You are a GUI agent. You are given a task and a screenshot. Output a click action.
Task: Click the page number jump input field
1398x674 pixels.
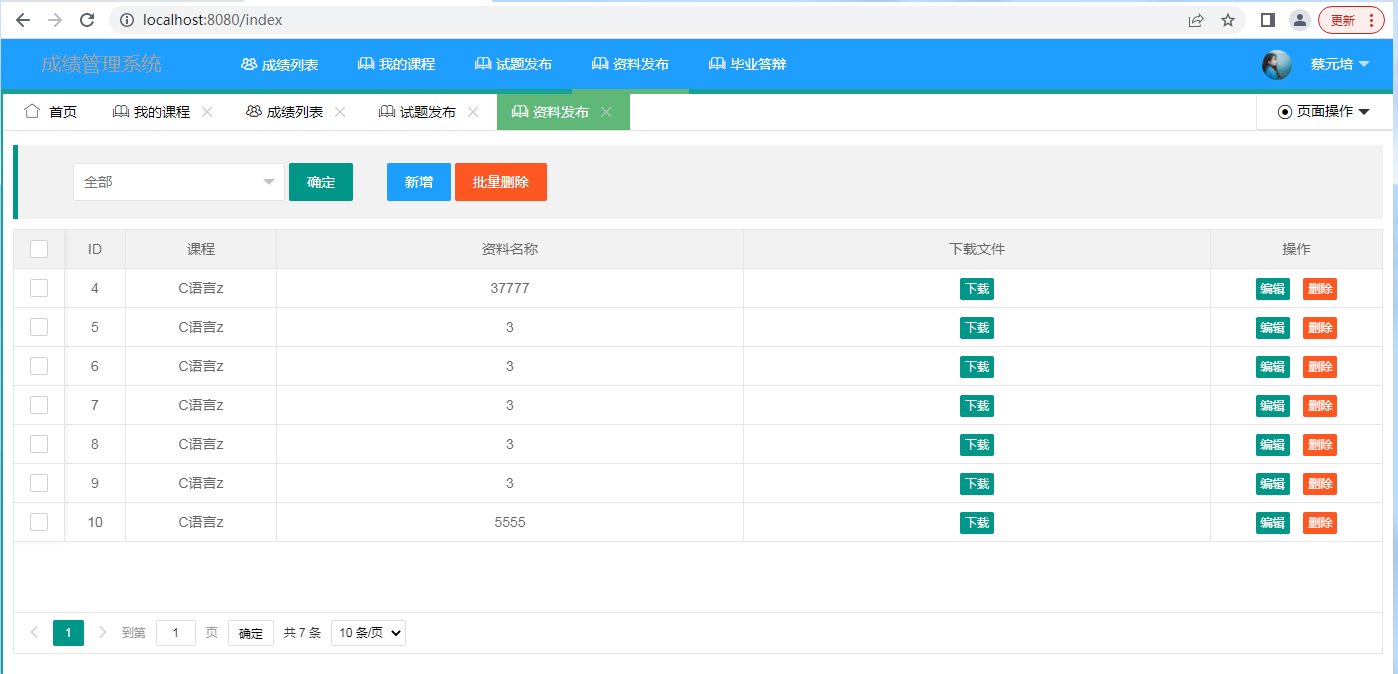coord(176,633)
